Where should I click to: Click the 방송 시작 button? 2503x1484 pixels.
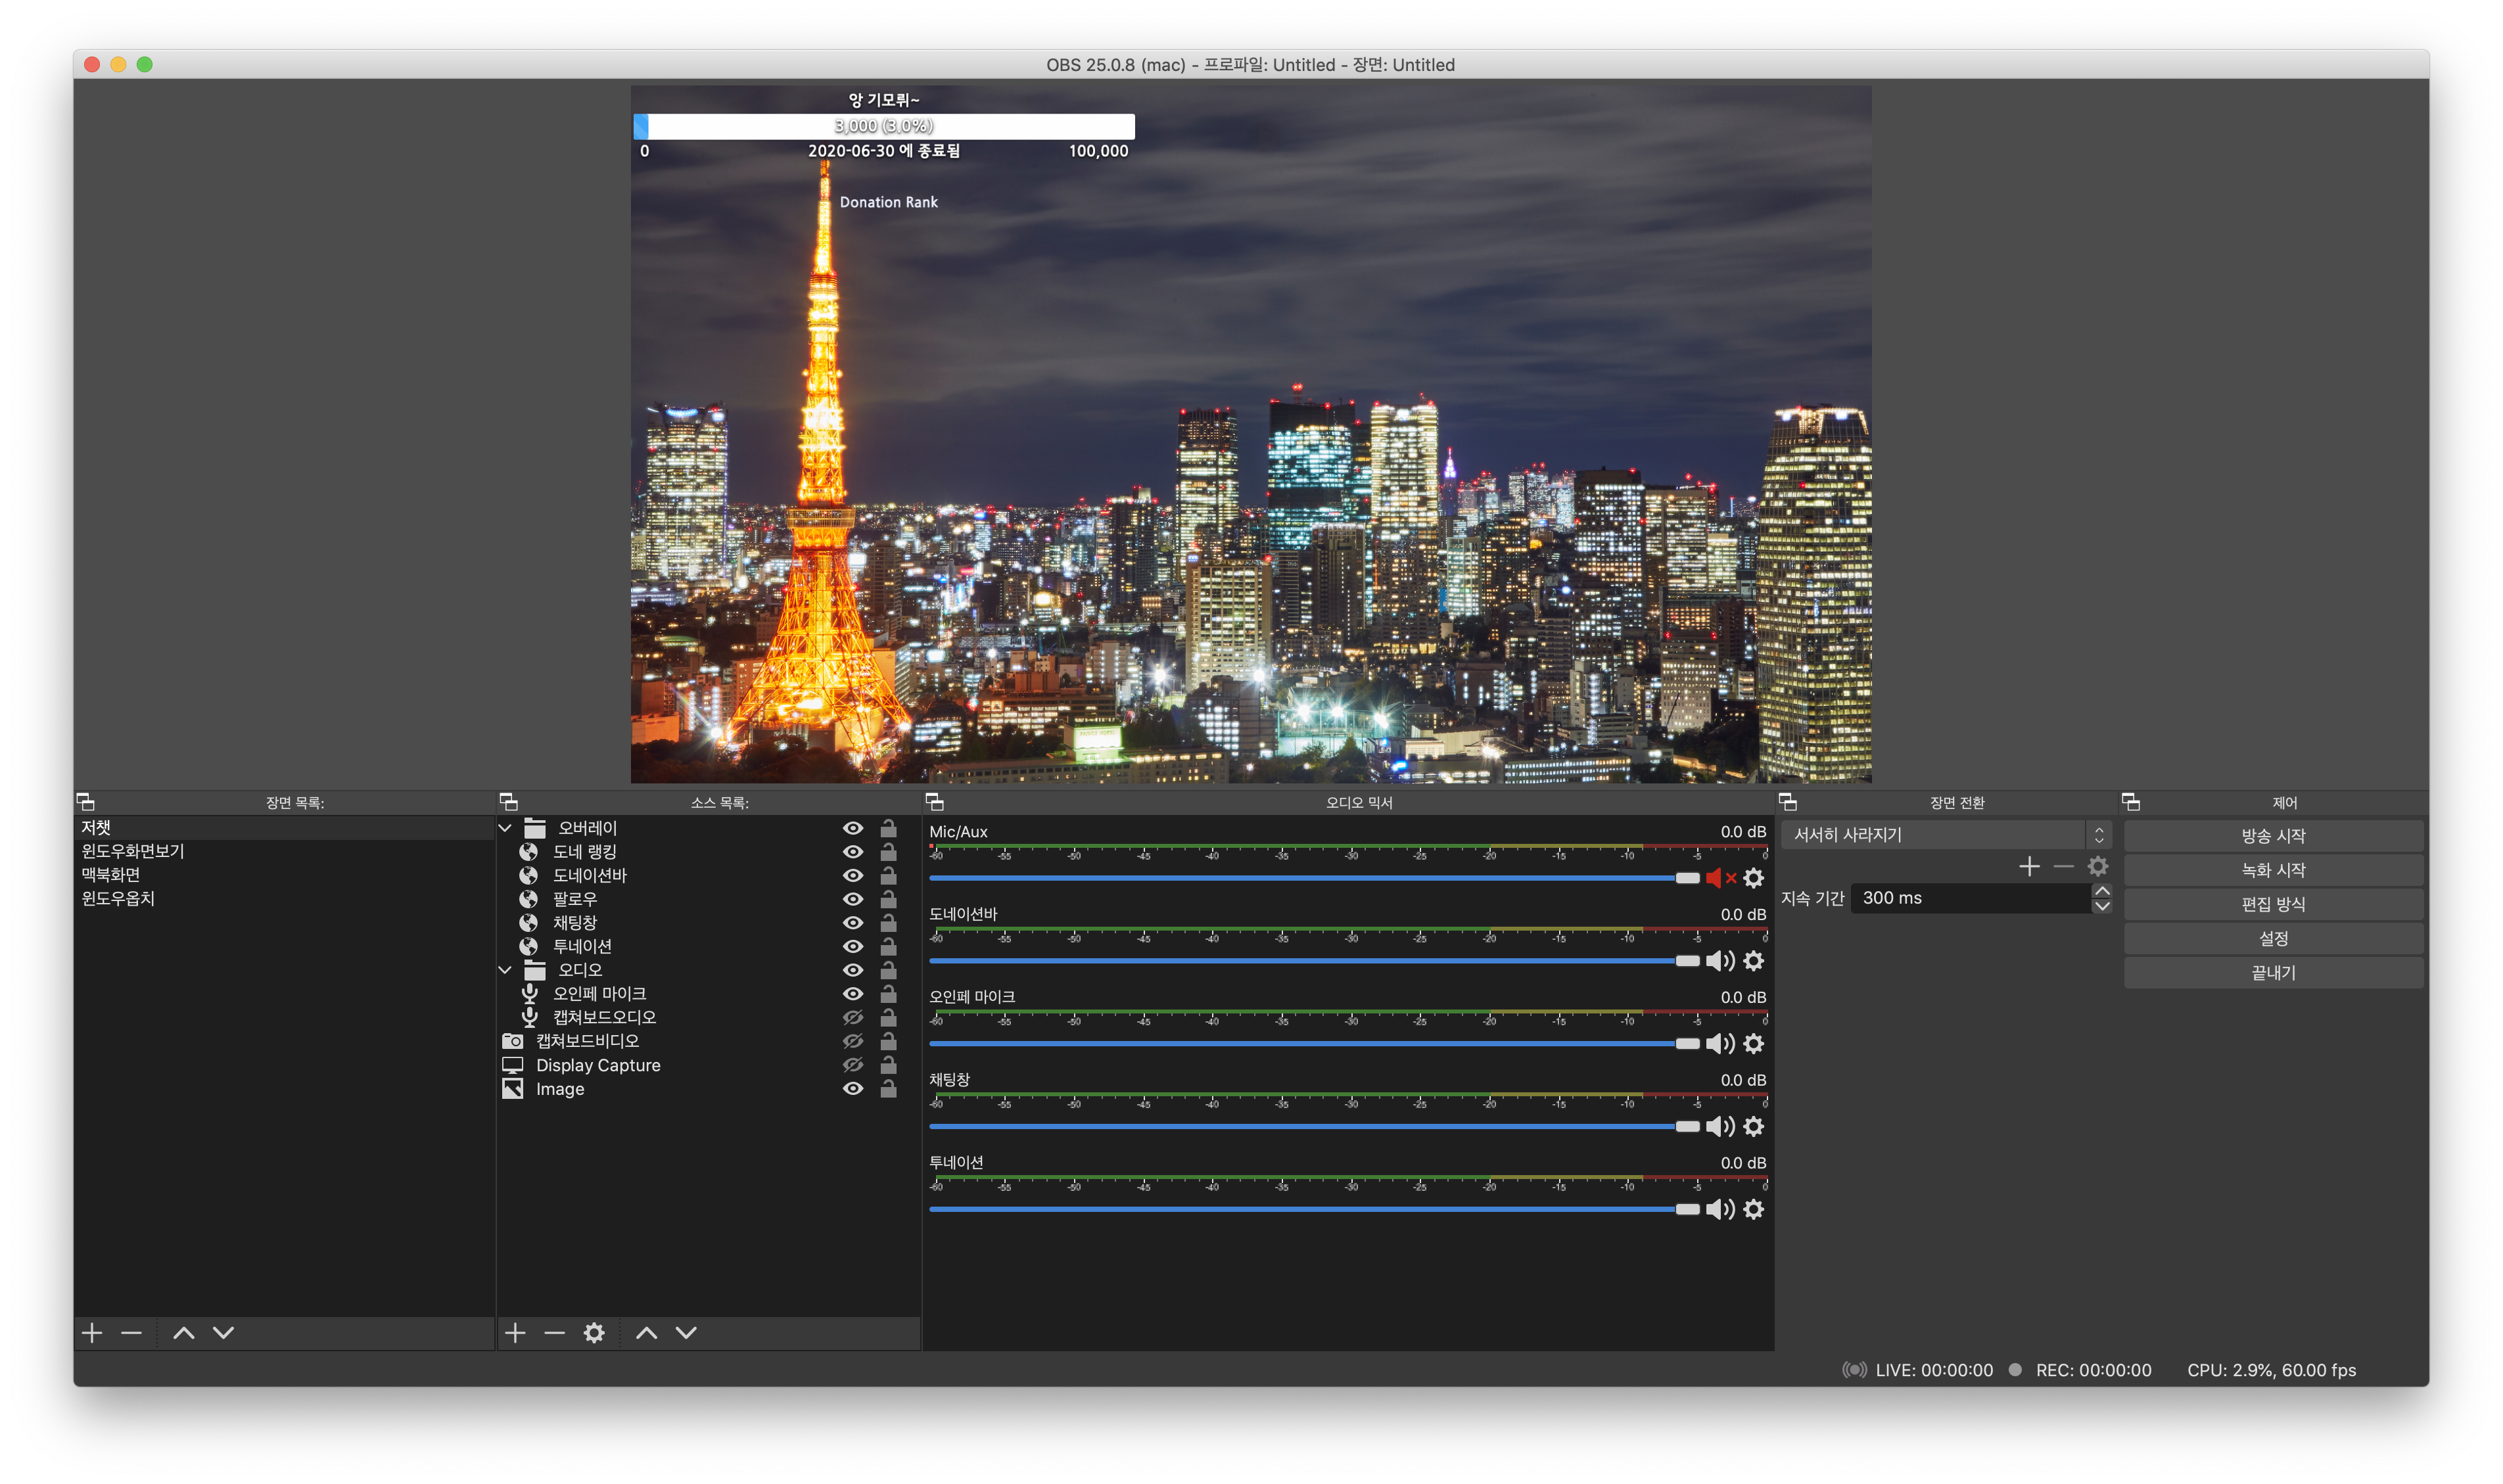coord(2272,836)
